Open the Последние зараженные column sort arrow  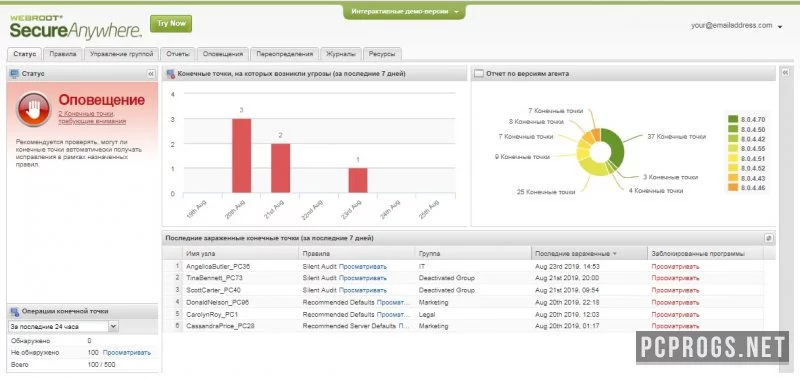[x=614, y=254]
